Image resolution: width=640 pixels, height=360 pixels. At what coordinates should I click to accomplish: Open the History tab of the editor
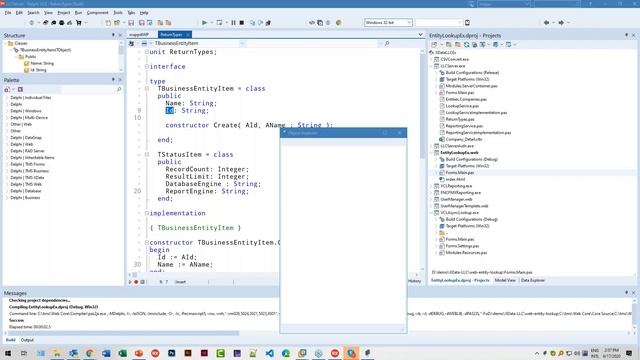point(414,281)
